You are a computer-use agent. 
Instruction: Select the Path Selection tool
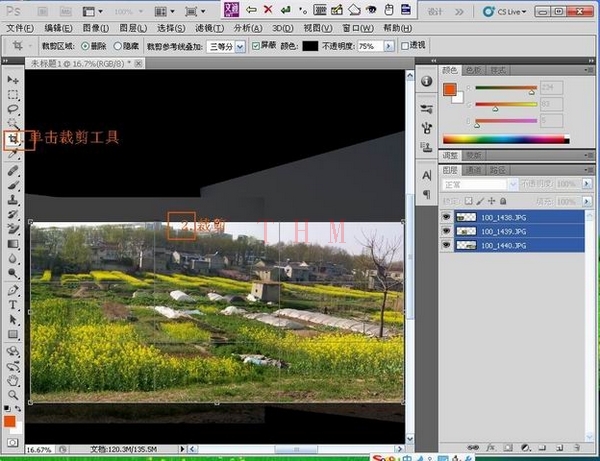point(13,319)
